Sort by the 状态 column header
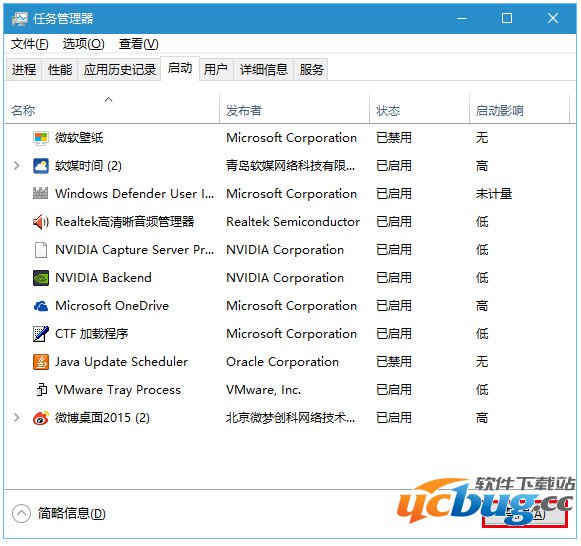Screen dimensions: 581x546 [419, 110]
